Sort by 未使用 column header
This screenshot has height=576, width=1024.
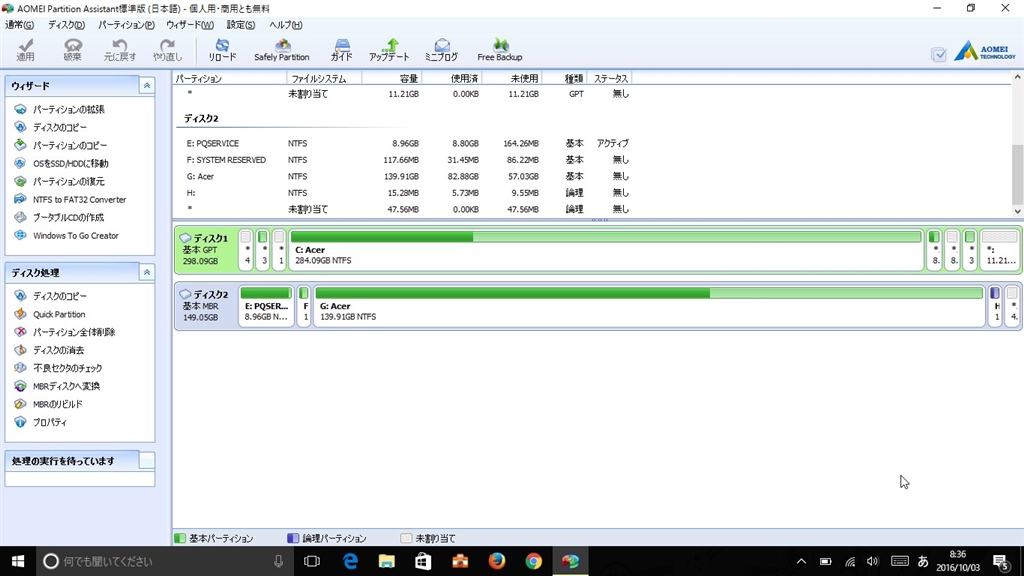click(x=512, y=78)
